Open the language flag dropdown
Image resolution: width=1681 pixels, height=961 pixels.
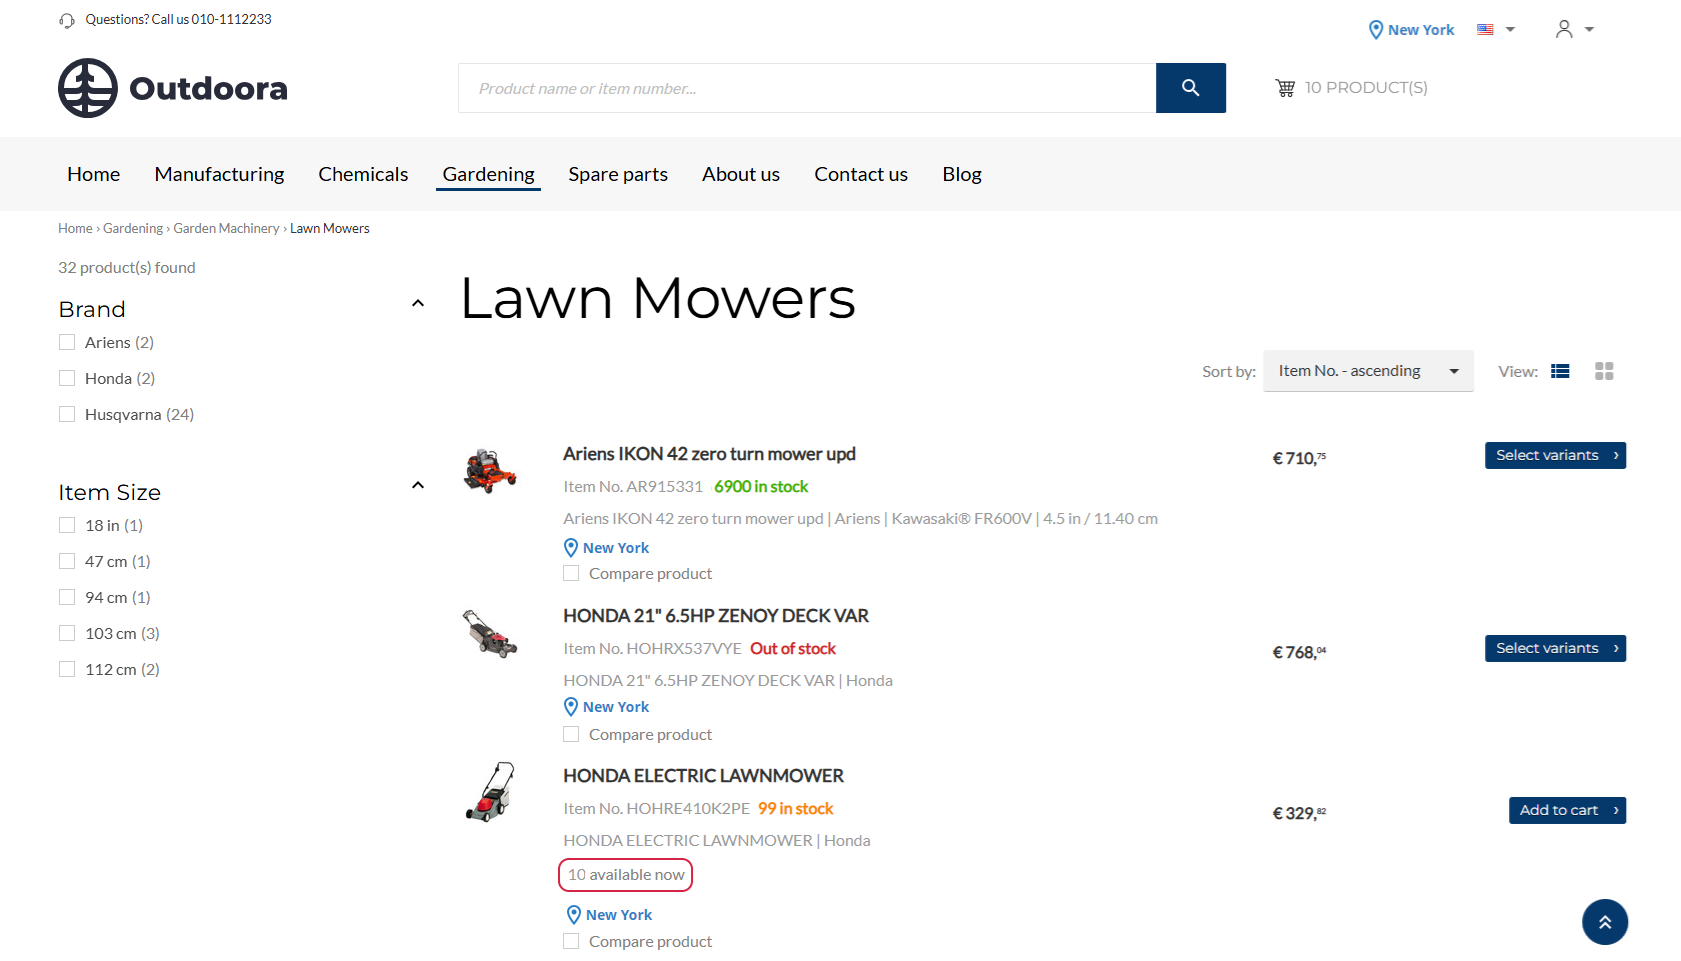coord(1495,30)
